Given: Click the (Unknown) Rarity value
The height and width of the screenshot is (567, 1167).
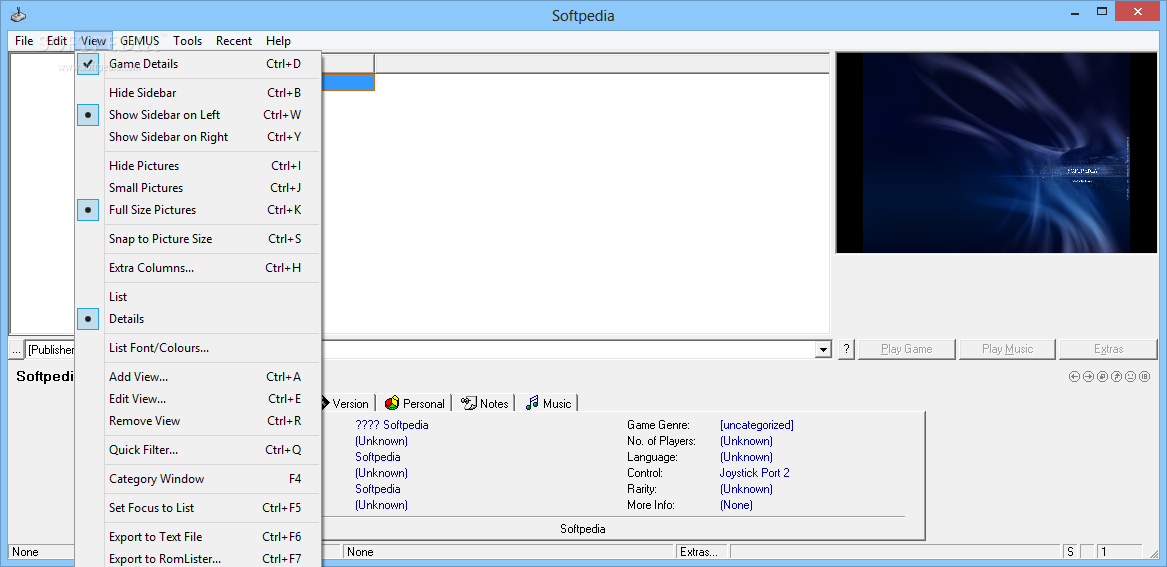Looking at the screenshot, I should click(746, 489).
